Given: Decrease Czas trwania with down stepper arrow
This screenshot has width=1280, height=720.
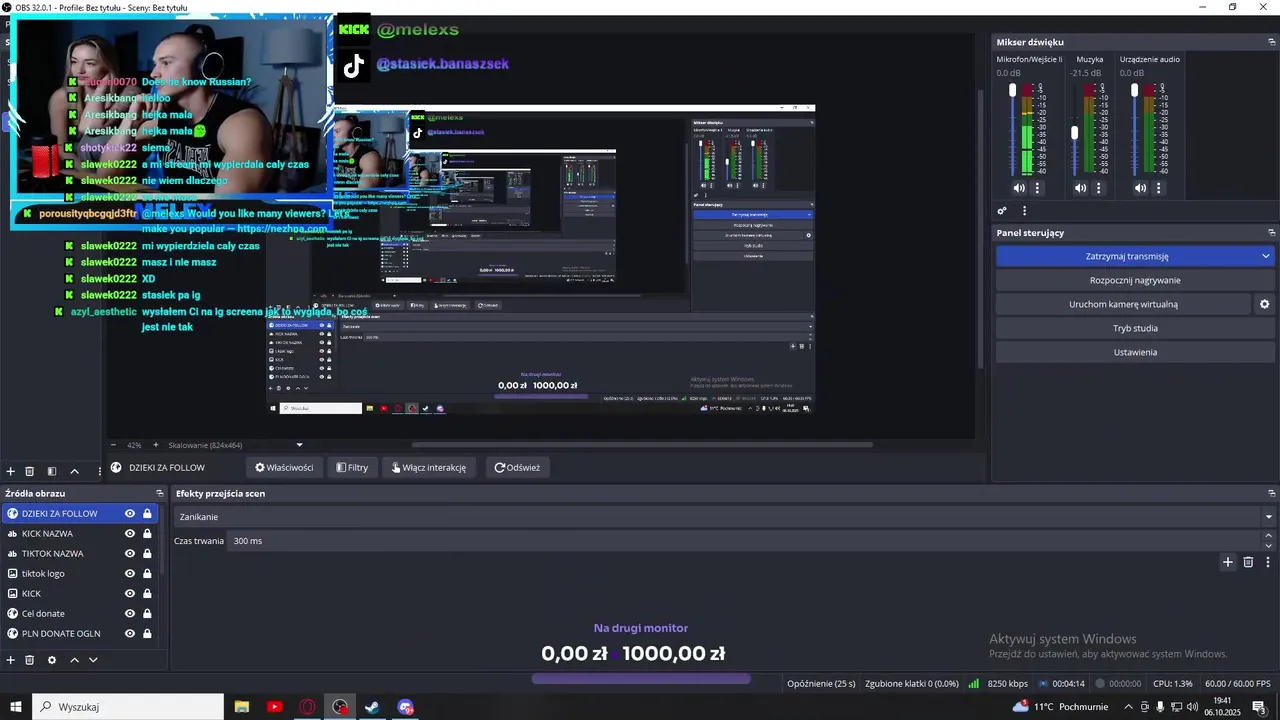Looking at the screenshot, I should tap(1269, 545).
